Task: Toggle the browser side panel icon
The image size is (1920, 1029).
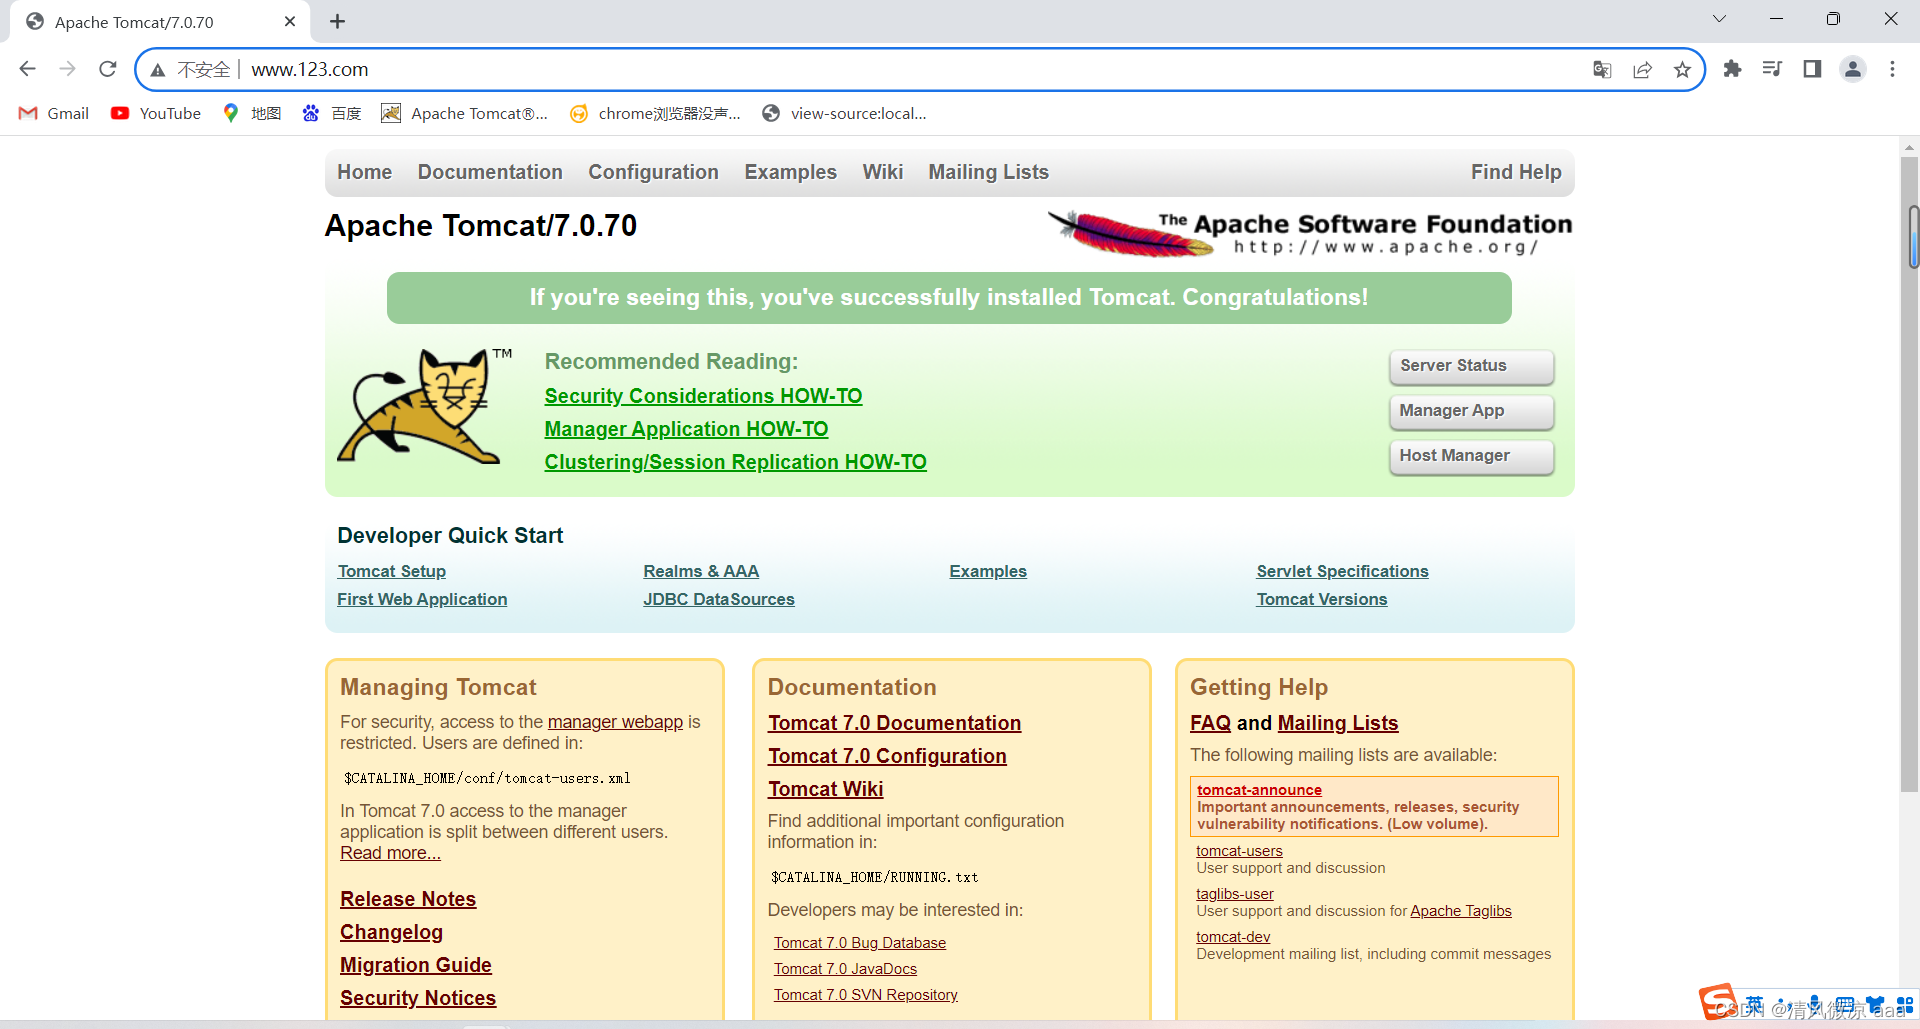Action: 1812,69
